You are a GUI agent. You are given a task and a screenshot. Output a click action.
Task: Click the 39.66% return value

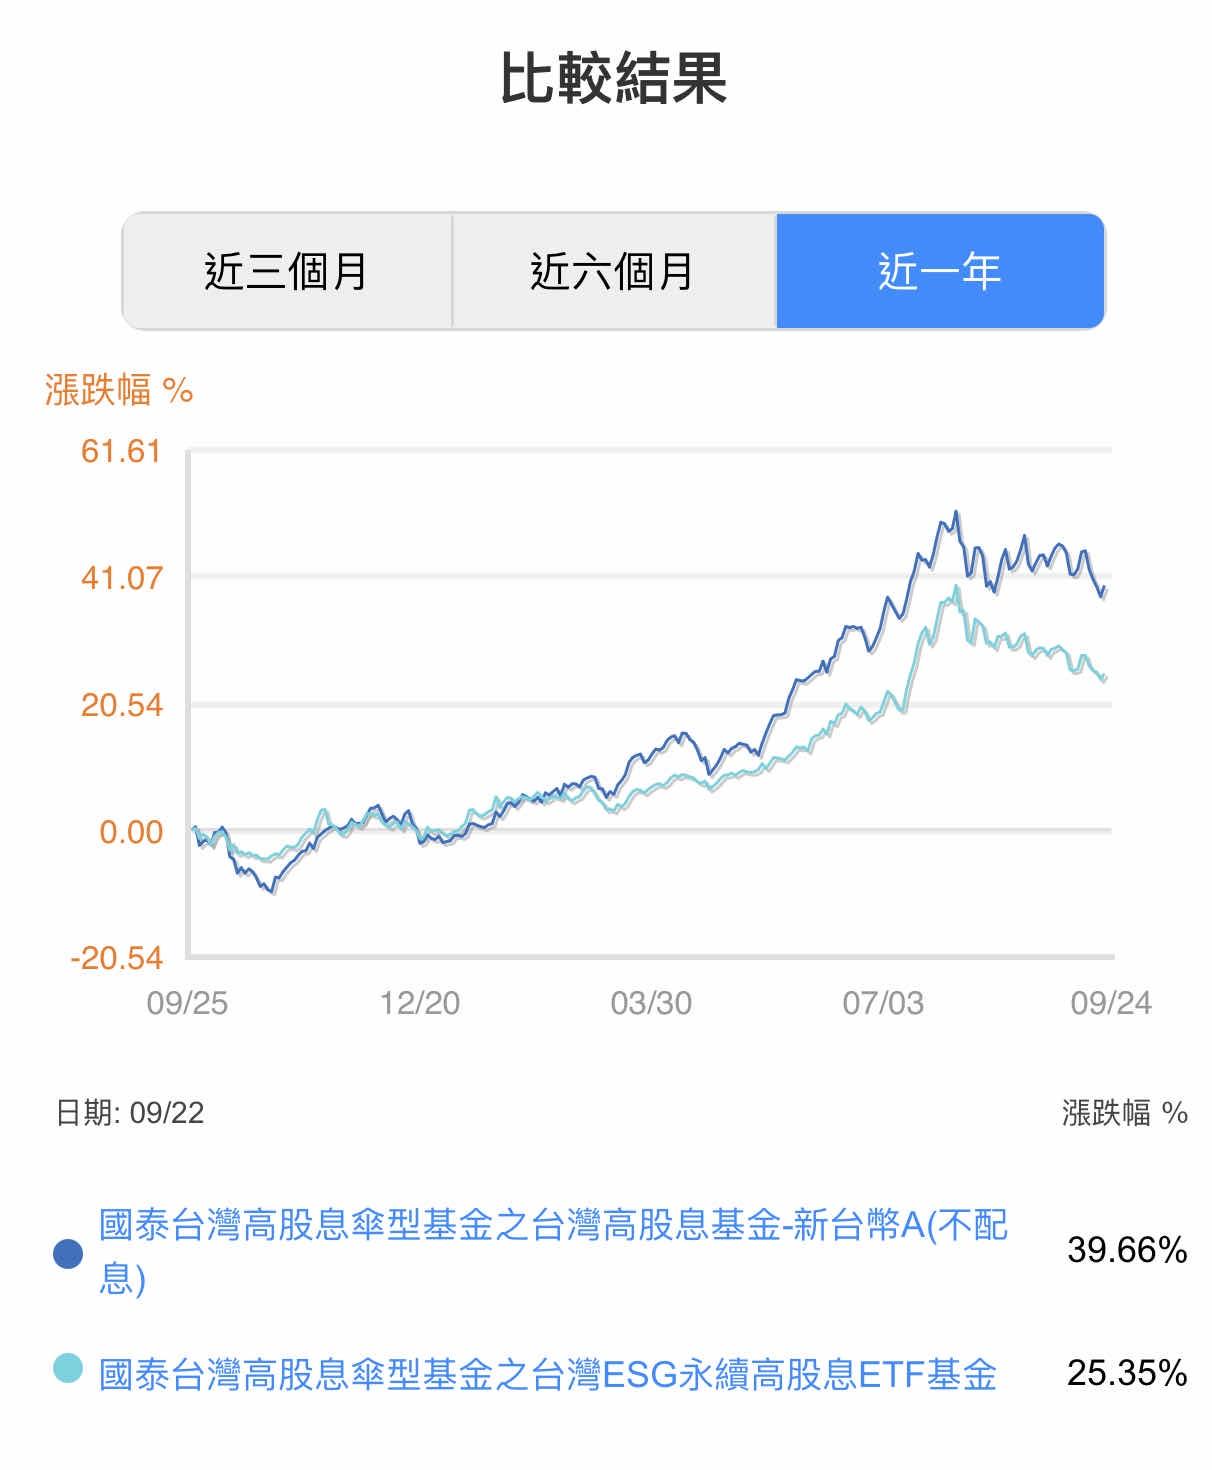tap(1127, 1250)
